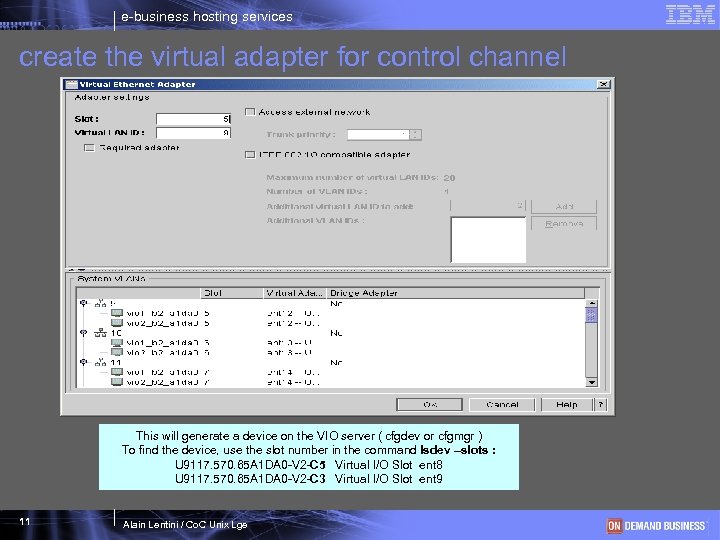Click the System VLANs scrollbar thumb
This screenshot has width=720, height=540.
(x=591, y=315)
